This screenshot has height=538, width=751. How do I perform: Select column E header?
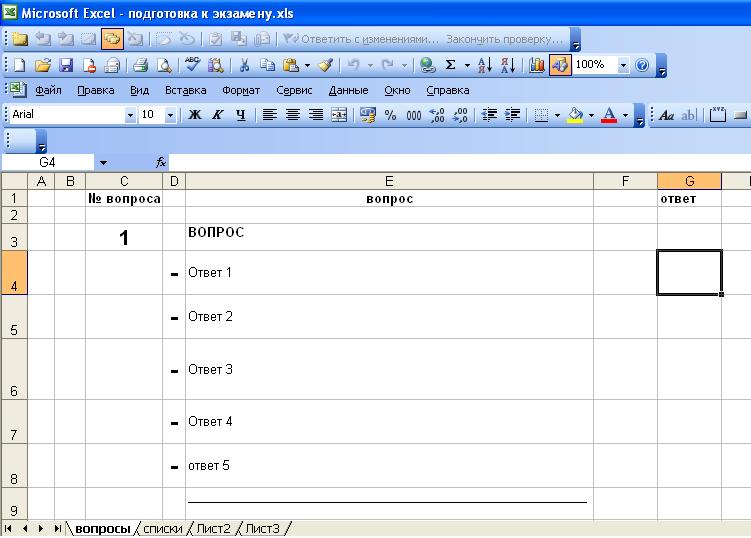click(389, 181)
